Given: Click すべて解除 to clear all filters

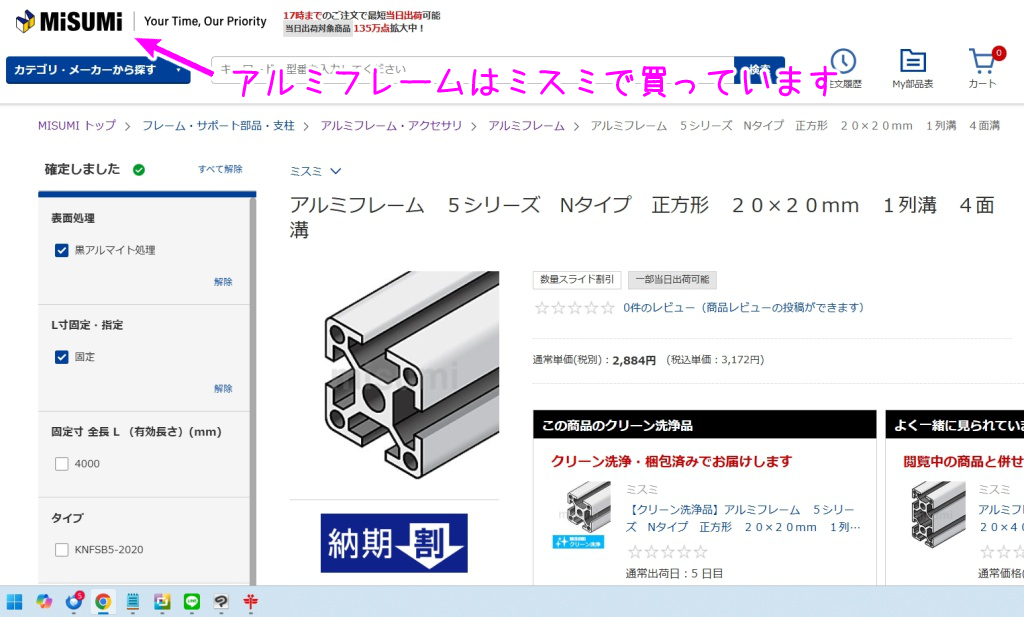Looking at the screenshot, I should (220, 169).
